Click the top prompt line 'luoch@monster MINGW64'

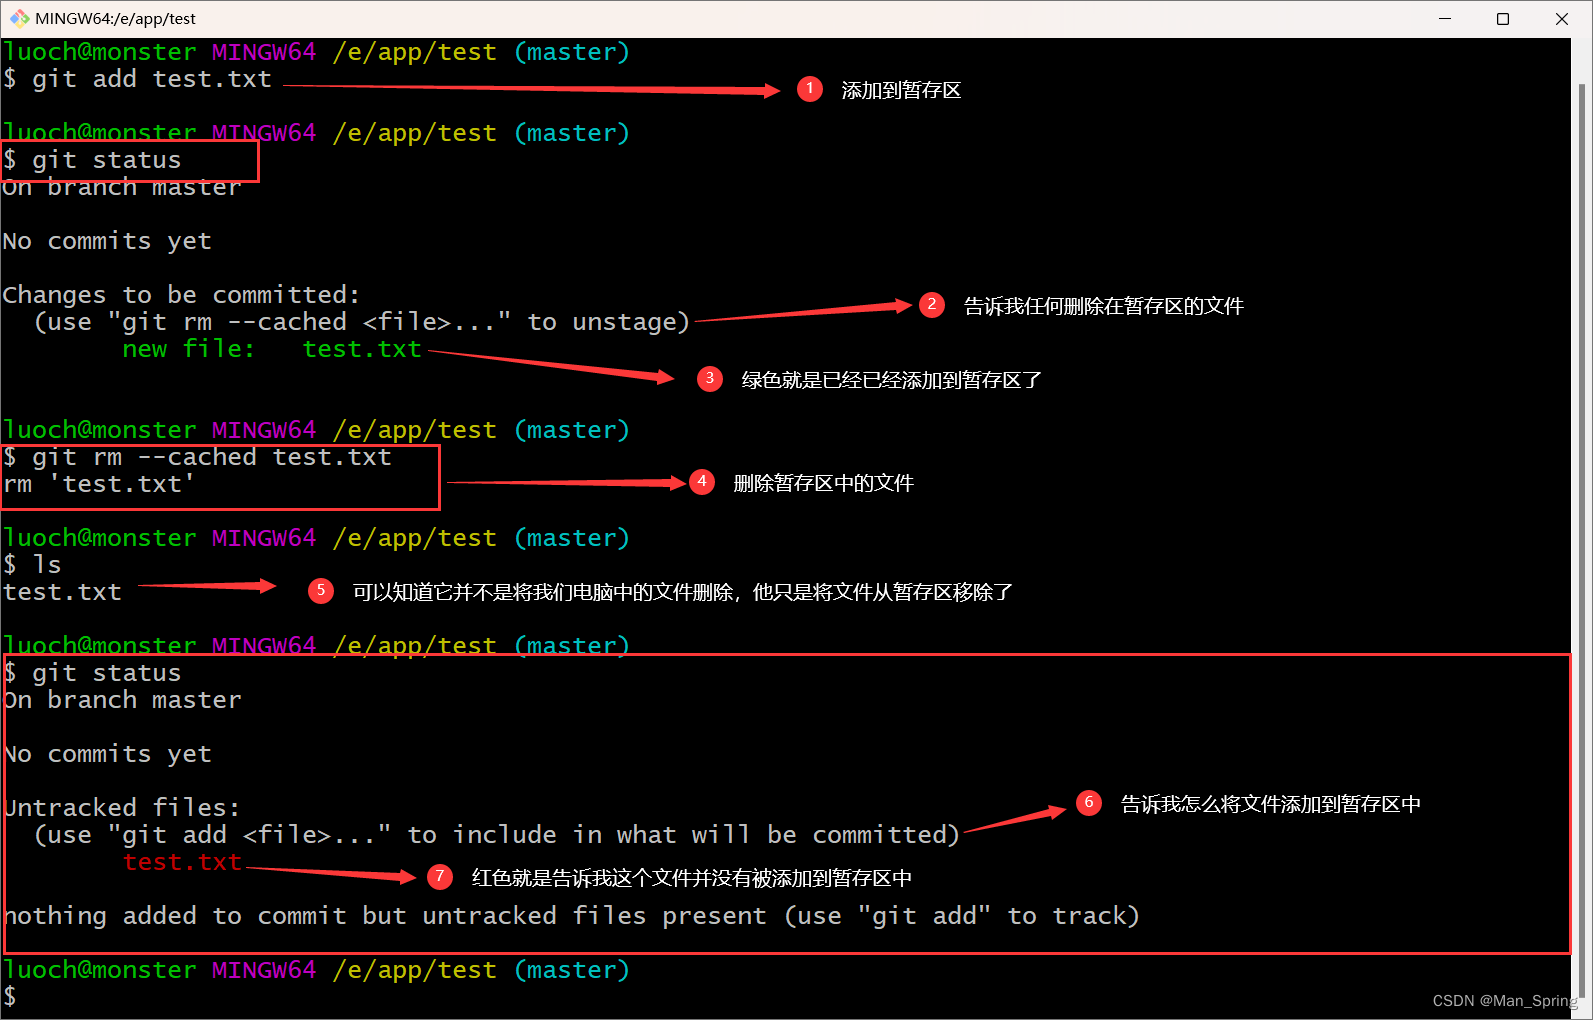point(316,52)
